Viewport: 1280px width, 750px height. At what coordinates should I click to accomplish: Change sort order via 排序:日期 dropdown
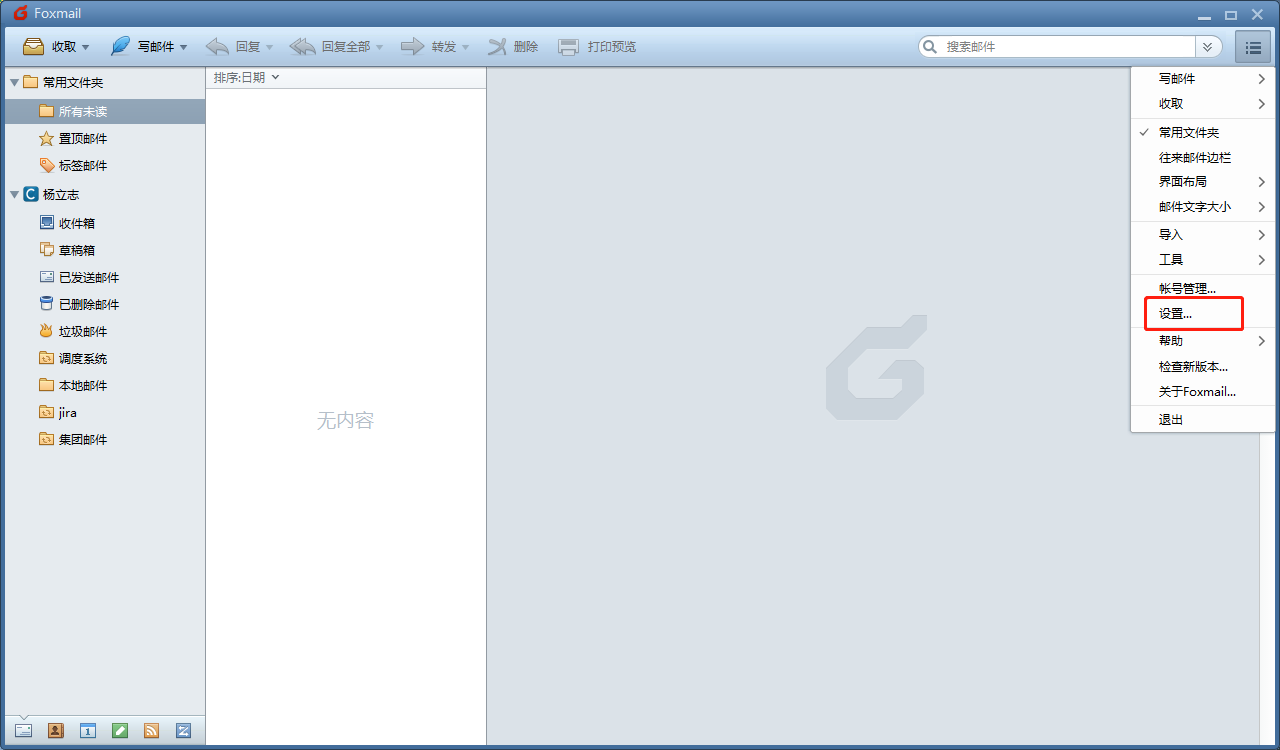click(246, 77)
